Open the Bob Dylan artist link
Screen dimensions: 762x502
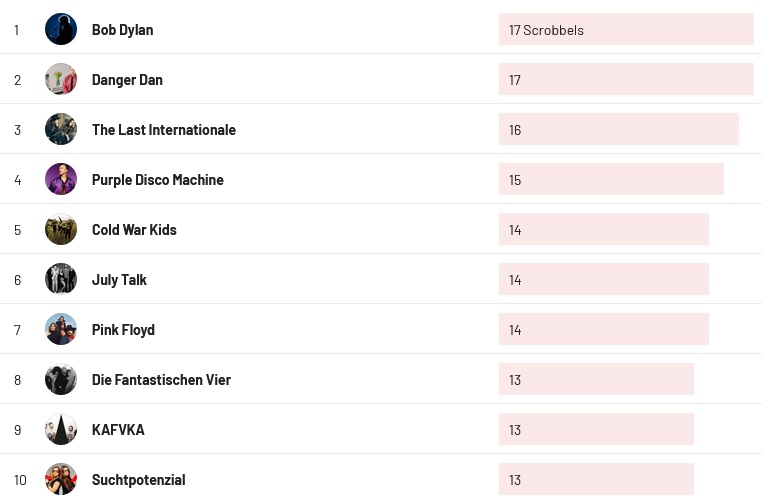[122, 30]
